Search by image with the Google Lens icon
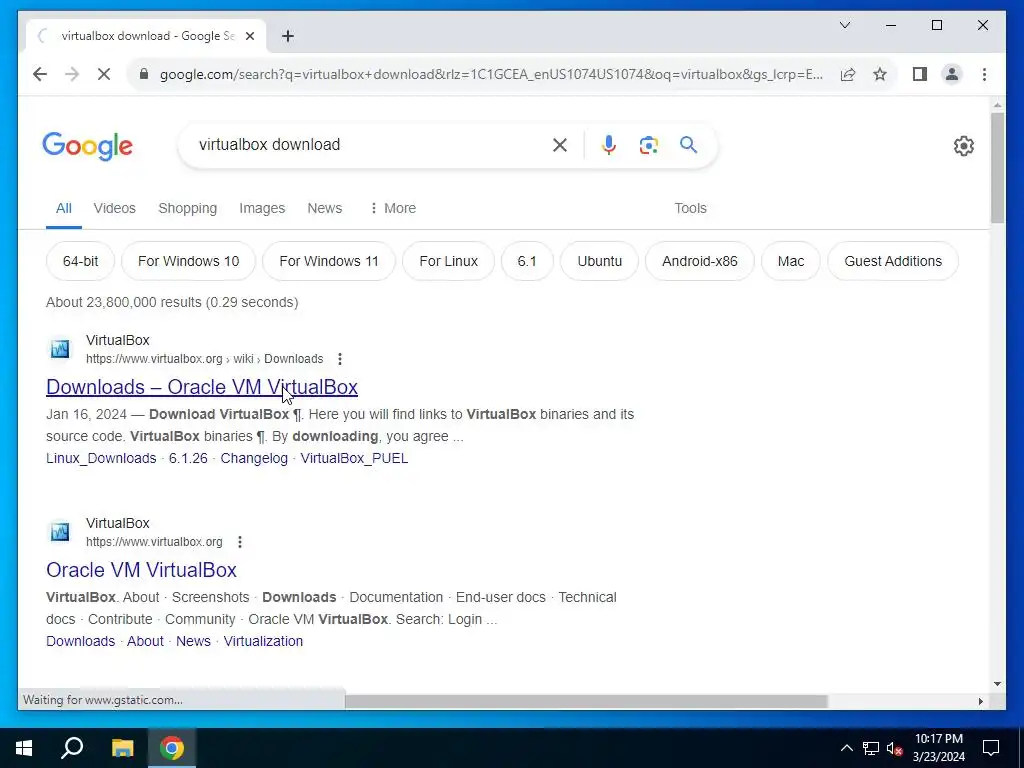The width and height of the screenshot is (1024, 768). point(648,145)
